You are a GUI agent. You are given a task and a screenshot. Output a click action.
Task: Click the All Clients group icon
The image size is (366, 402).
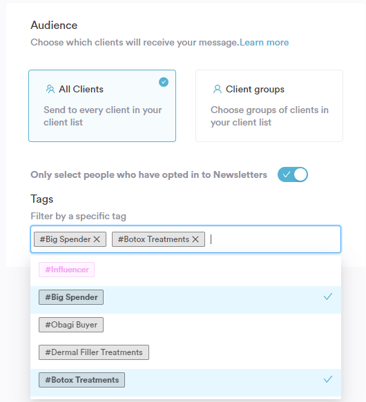[50, 89]
